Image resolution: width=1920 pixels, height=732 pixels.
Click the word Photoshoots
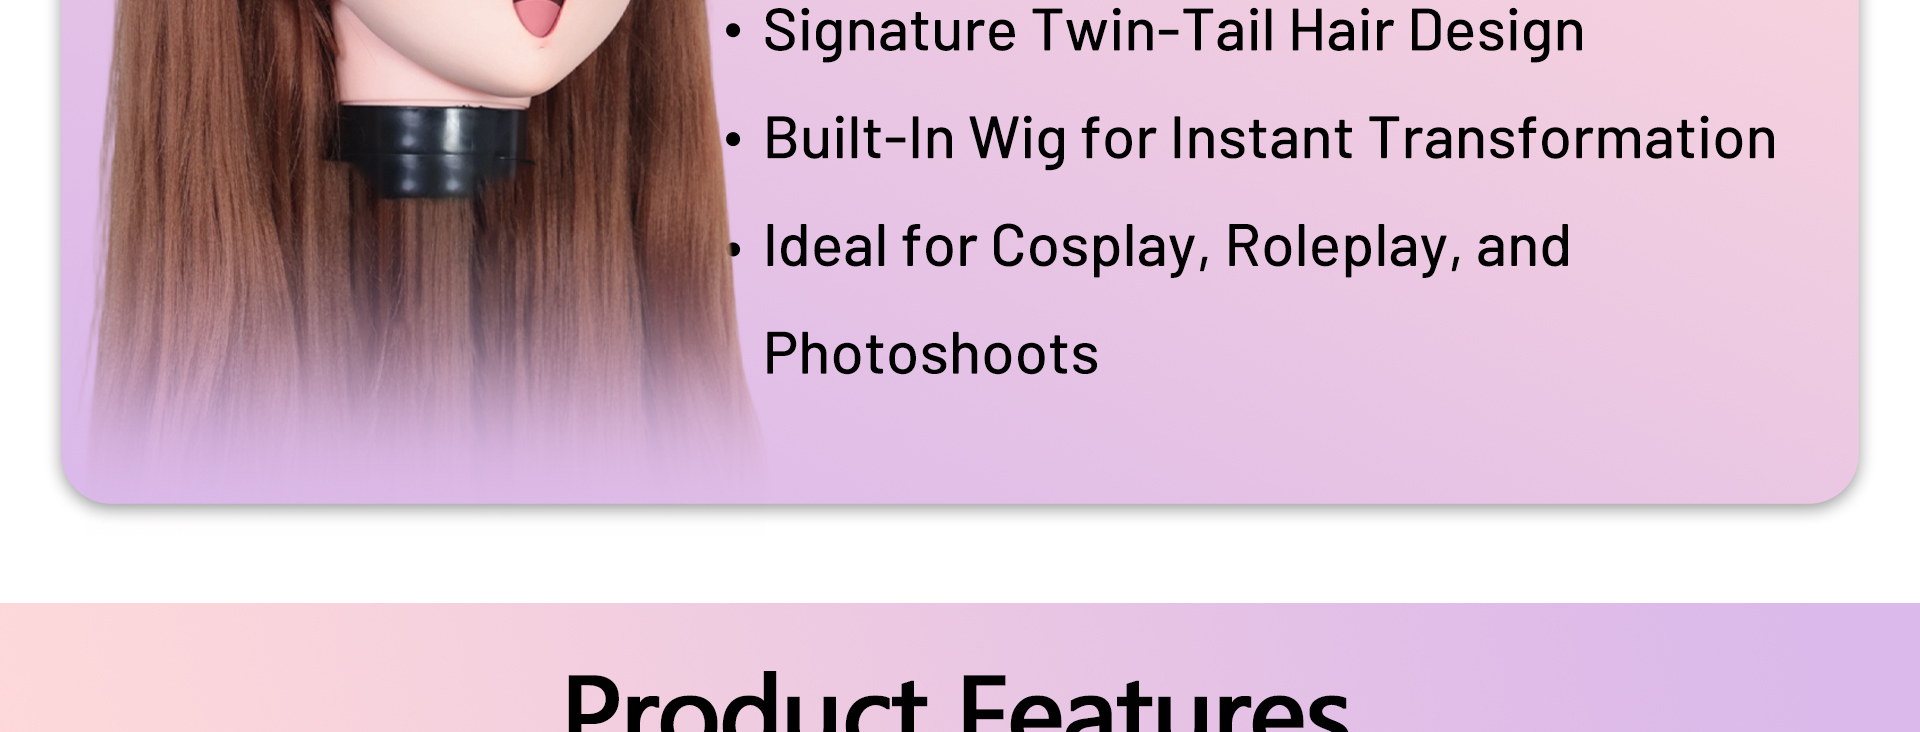930,354
